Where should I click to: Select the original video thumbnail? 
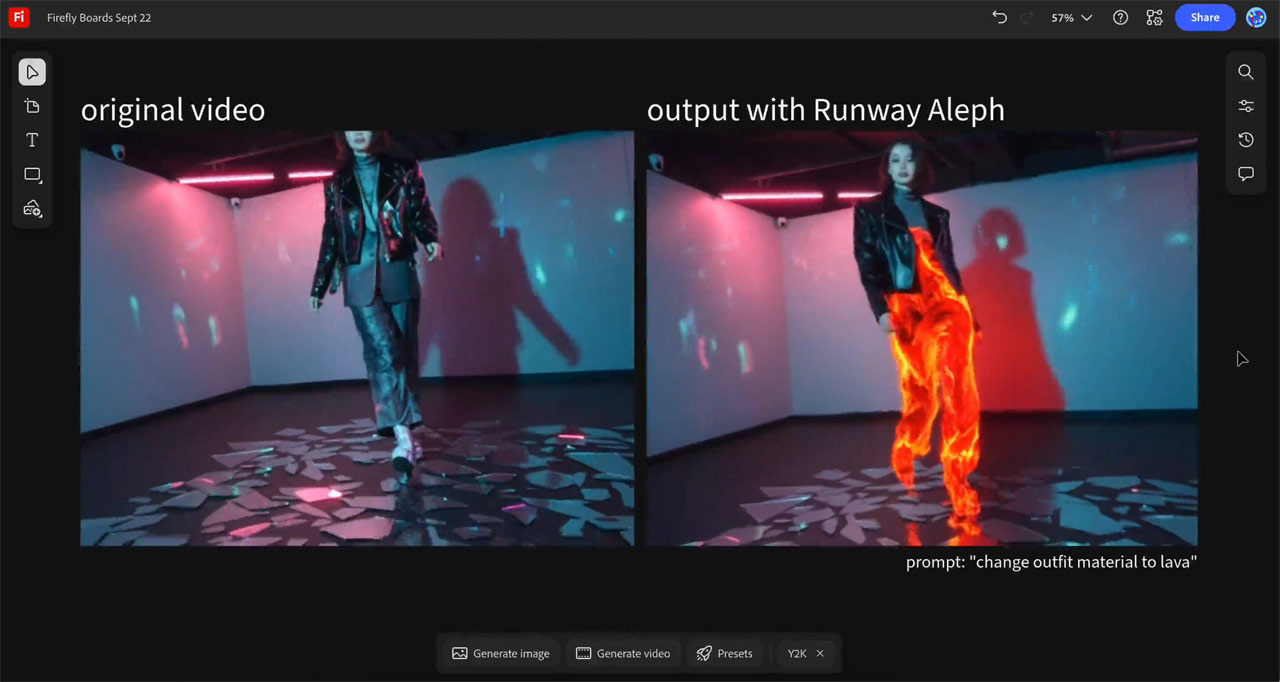[x=357, y=338]
